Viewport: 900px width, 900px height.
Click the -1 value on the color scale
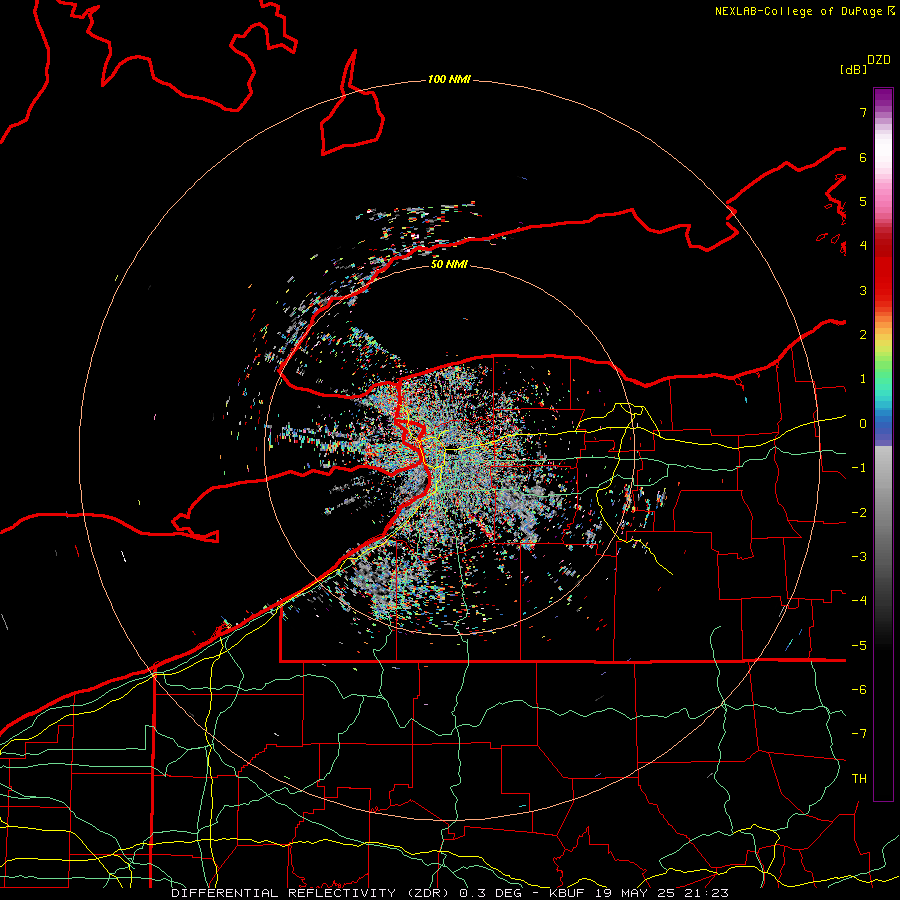coord(859,468)
